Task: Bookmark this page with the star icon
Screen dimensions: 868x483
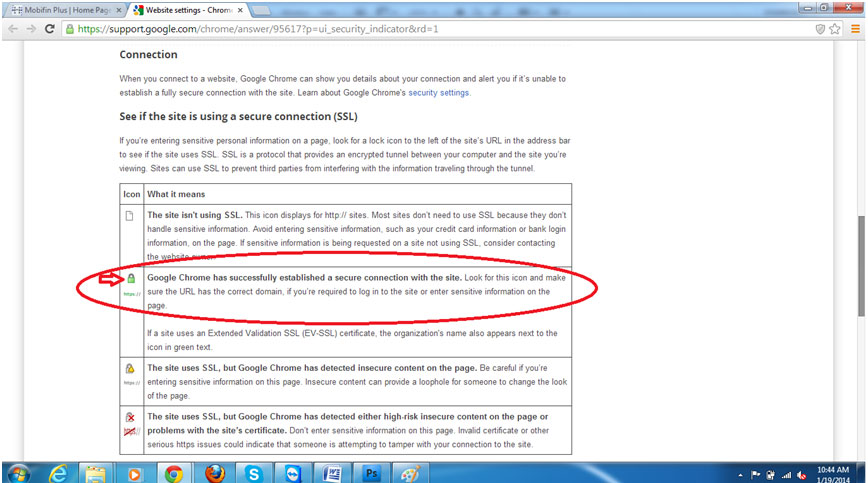Action: pyautogui.click(x=835, y=29)
